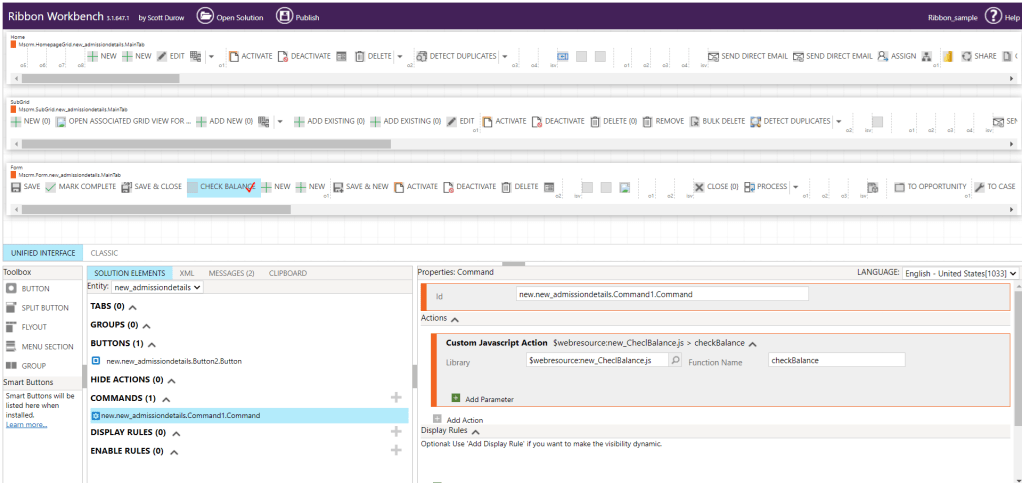Switch to the Classic tab
Image resolution: width=1022 pixels, height=483 pixels.
click(104, 253)
